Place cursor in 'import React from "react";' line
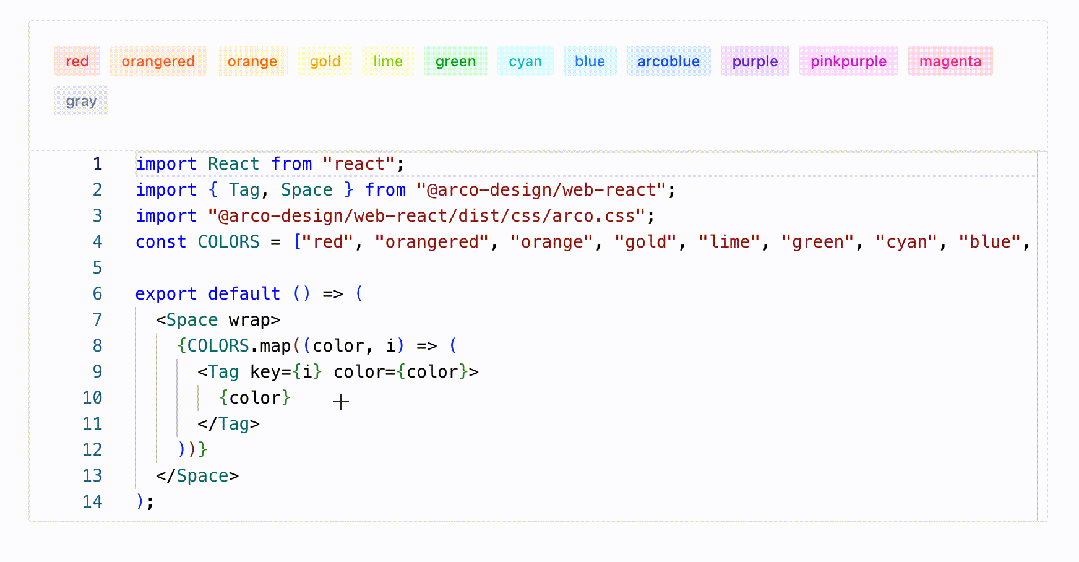This screenshot has height=562, width=1079. click(x=270, y=164)
